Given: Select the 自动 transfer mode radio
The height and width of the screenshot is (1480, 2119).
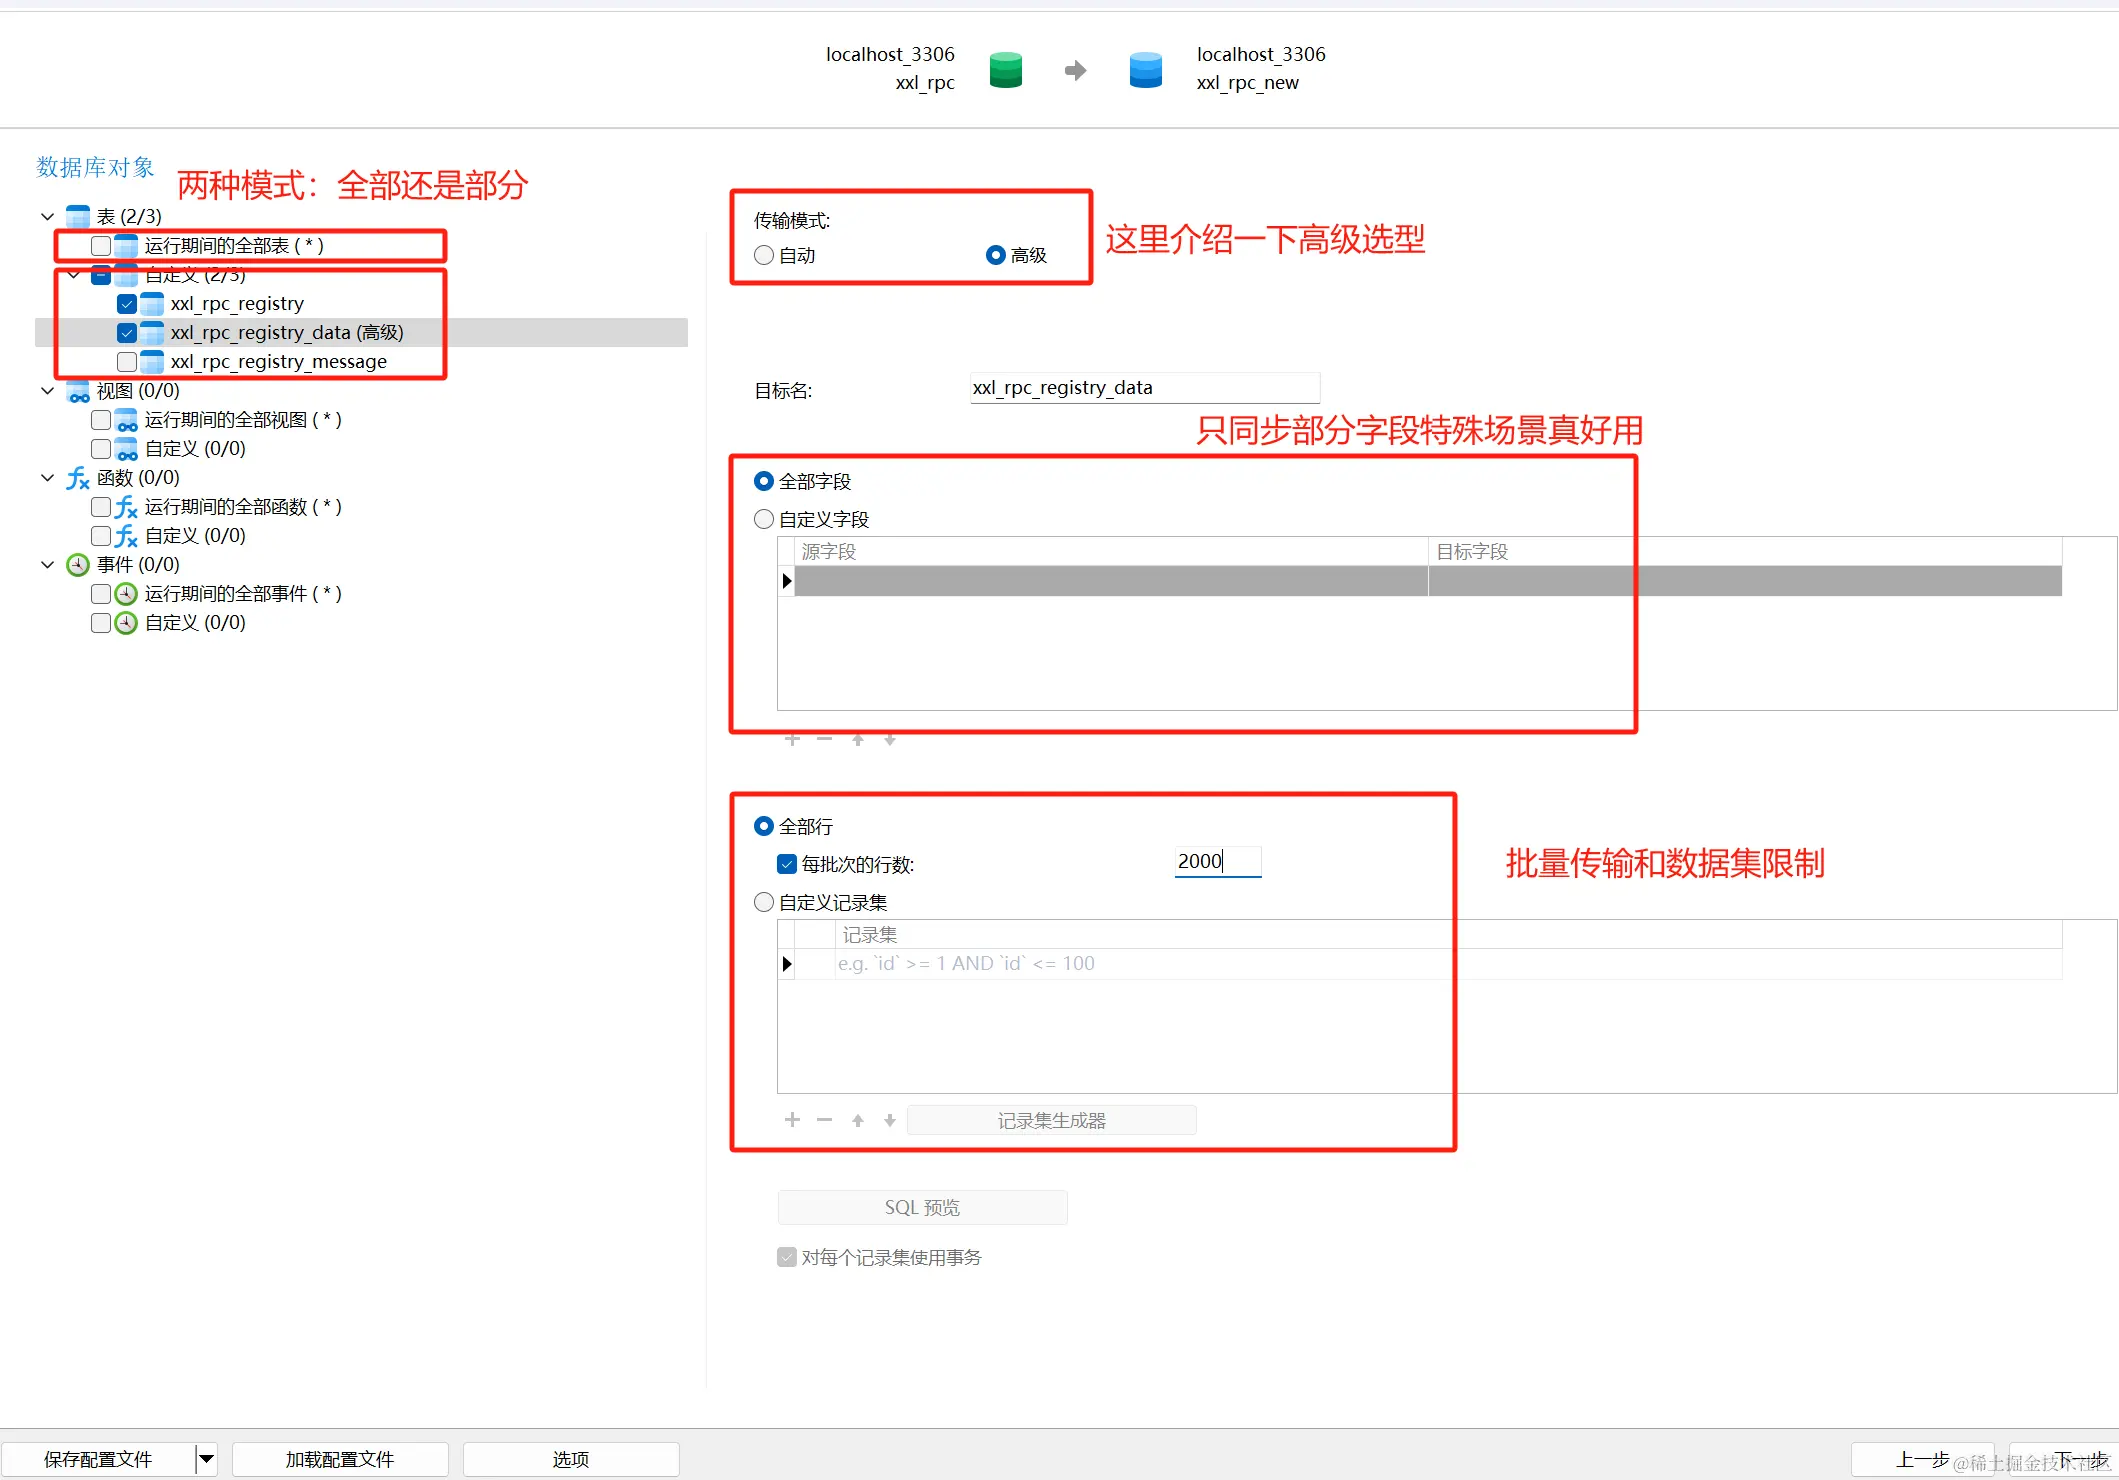Looking at the screenshot, I should click(x=764, y=255).
